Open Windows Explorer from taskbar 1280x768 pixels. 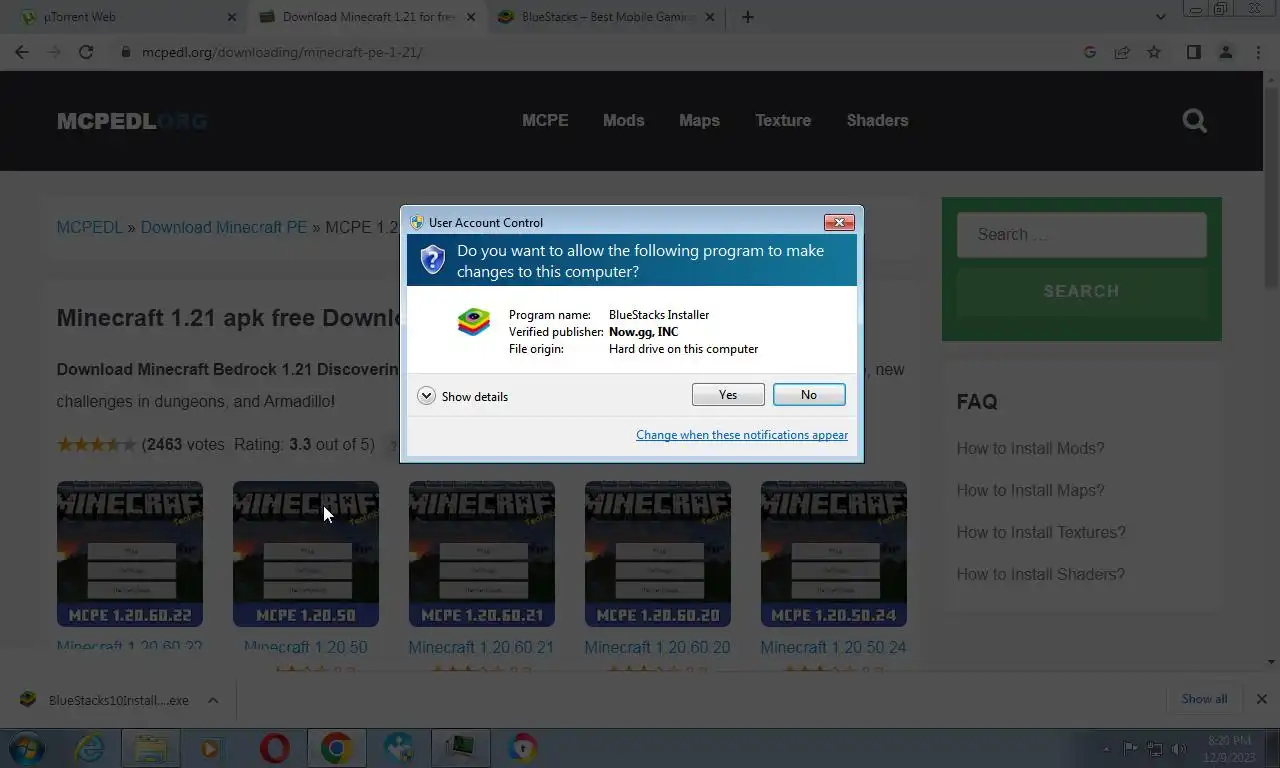coord(151,748)
